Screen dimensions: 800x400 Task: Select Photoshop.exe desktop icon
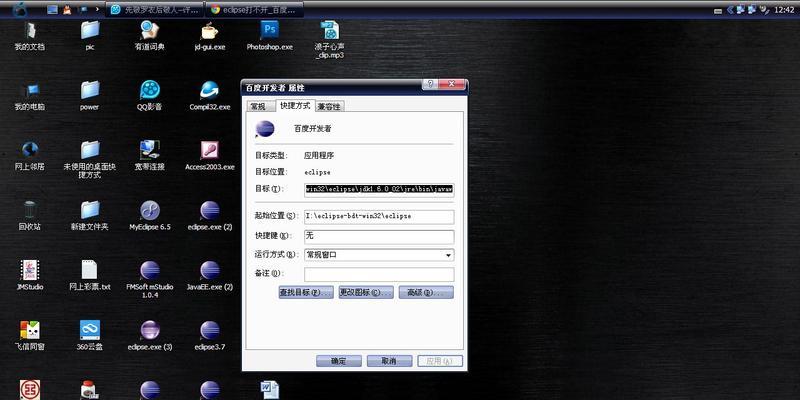[x=269, y=35]
